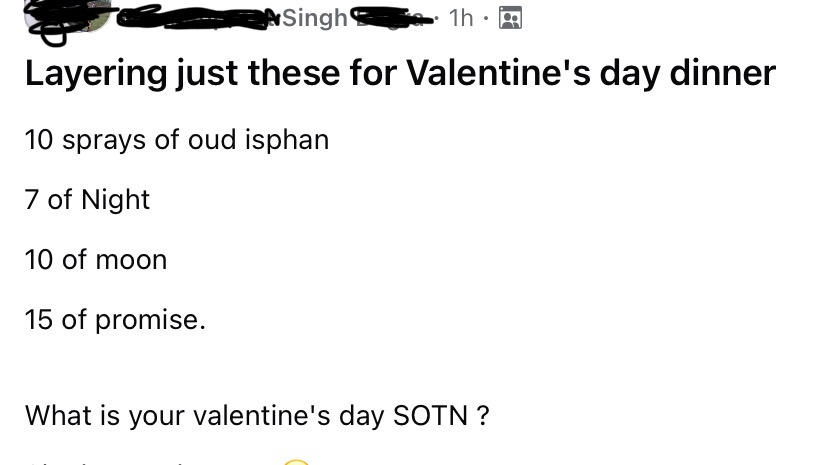Open the poster's profile via Singh name
This screenshot has width=828, height=465.
tap(315, 18)
